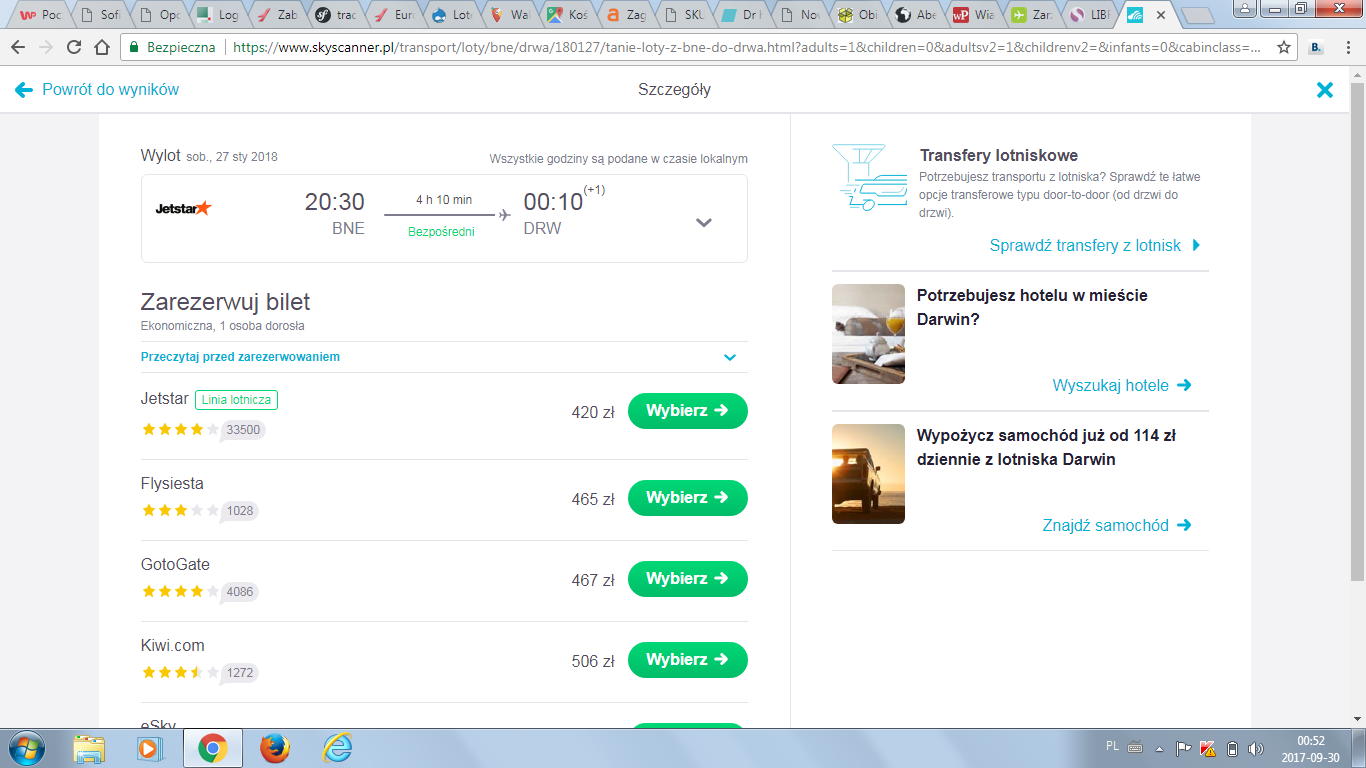Screen dimensions: 1366x768
Task: Choose the Kiwi.com offer for 506 zł
Action: (688, 660)
